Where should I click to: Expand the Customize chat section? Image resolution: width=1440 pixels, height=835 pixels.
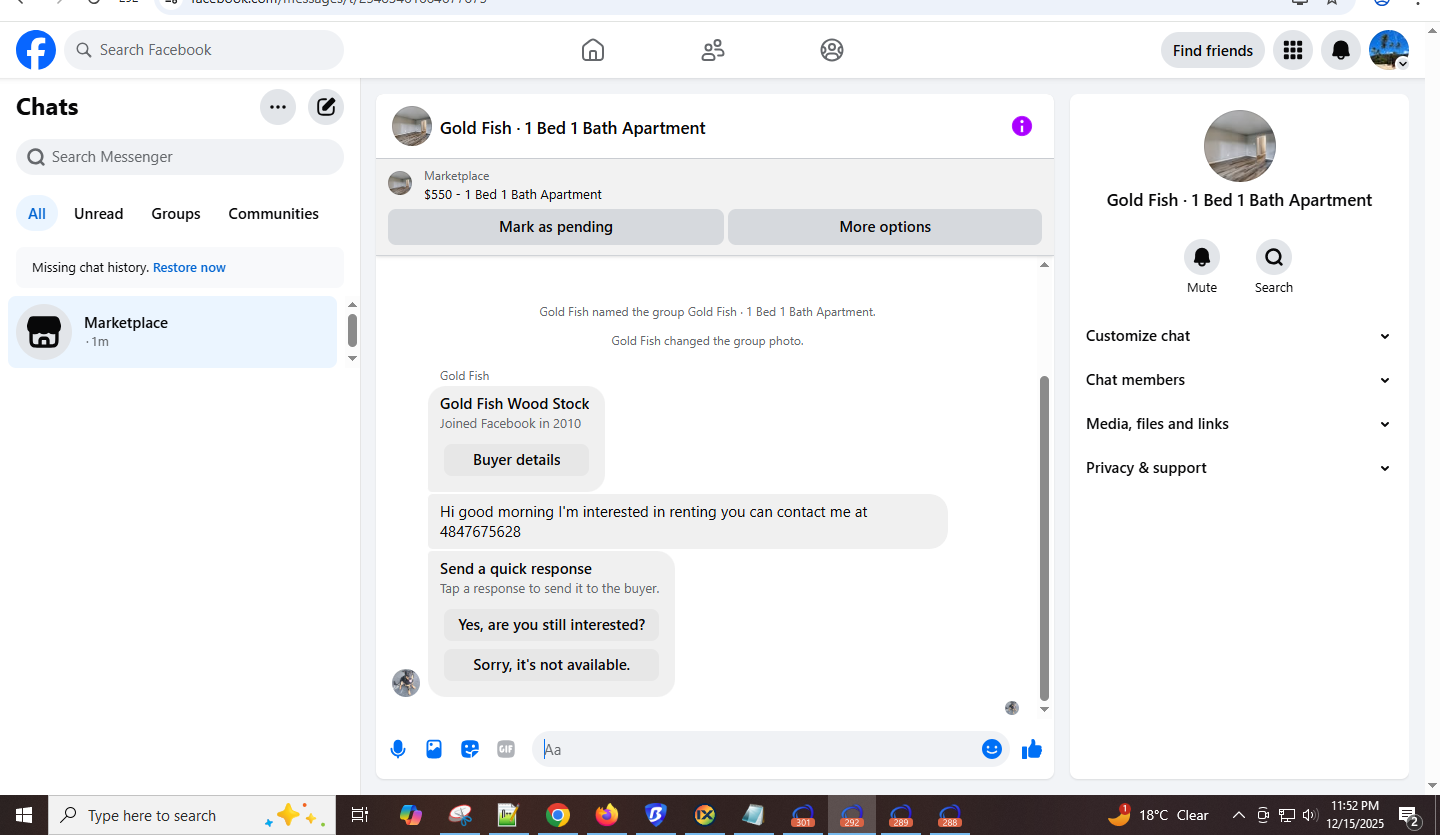(x=1239, y=336)
